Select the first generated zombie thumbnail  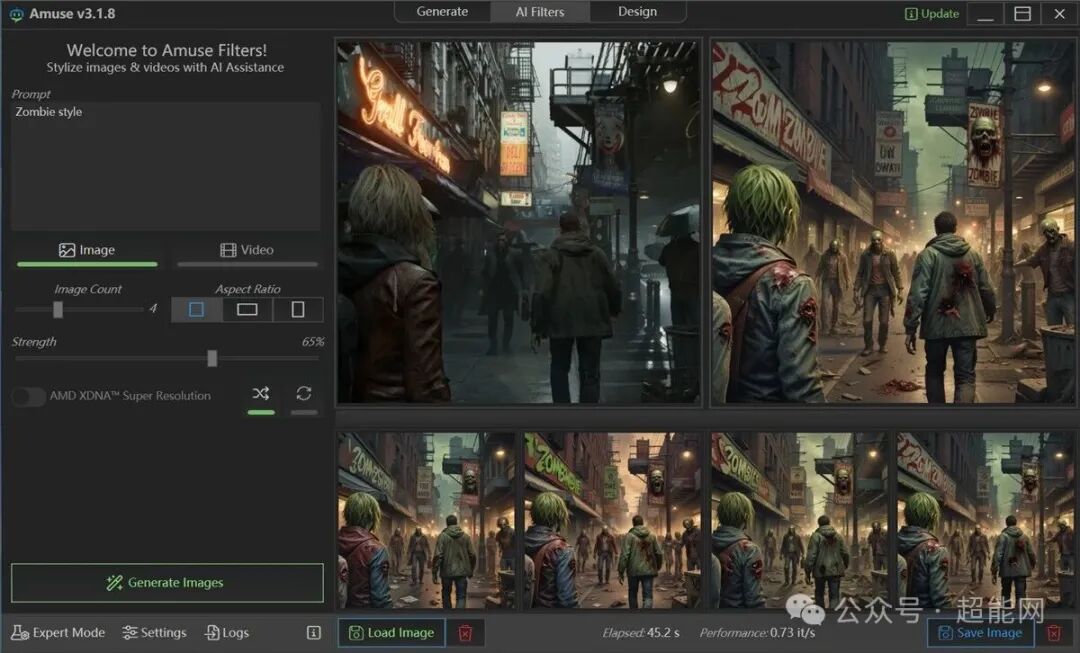tap(427, 520)
